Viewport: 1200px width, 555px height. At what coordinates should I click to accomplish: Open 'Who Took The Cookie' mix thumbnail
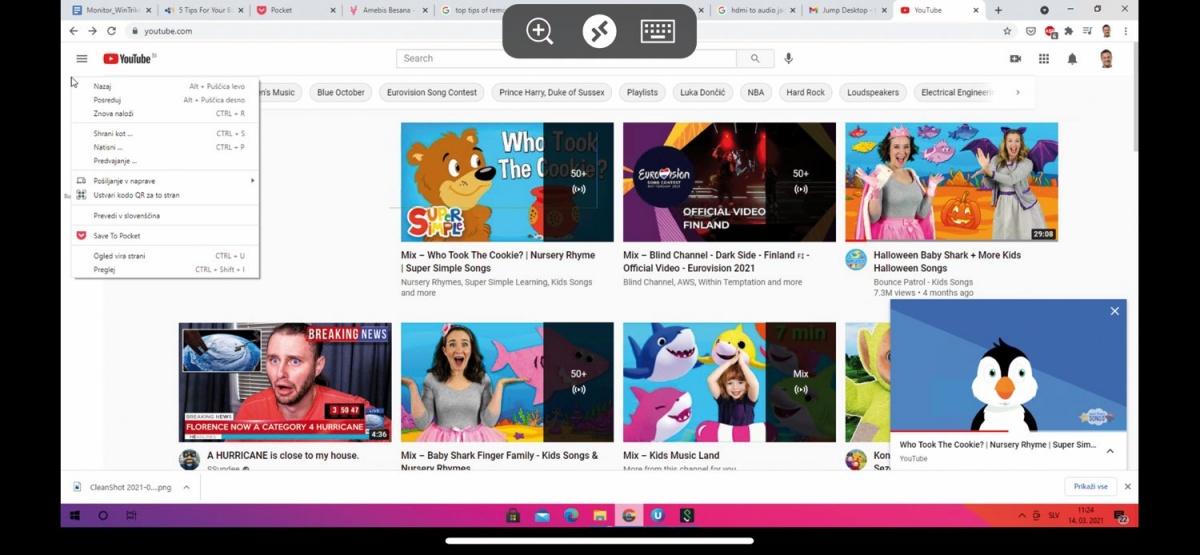507,182
